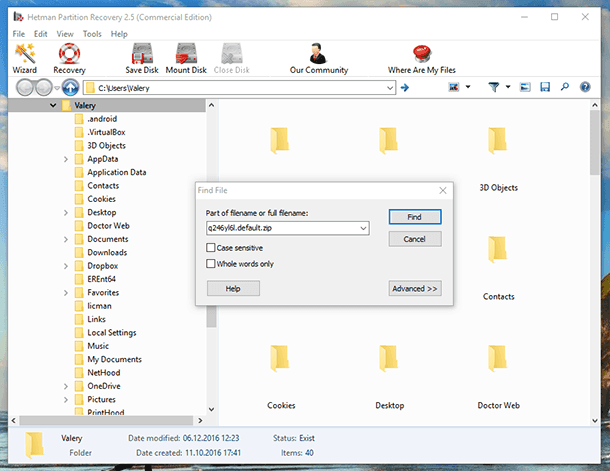Click the tree horizontal scrollbar thumb
The image size is (610, 471).
[x=106, y=420]
